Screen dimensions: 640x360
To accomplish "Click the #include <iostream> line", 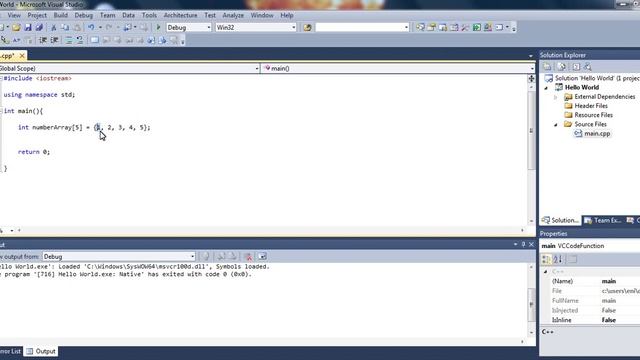I will click(x=38, y=78).
